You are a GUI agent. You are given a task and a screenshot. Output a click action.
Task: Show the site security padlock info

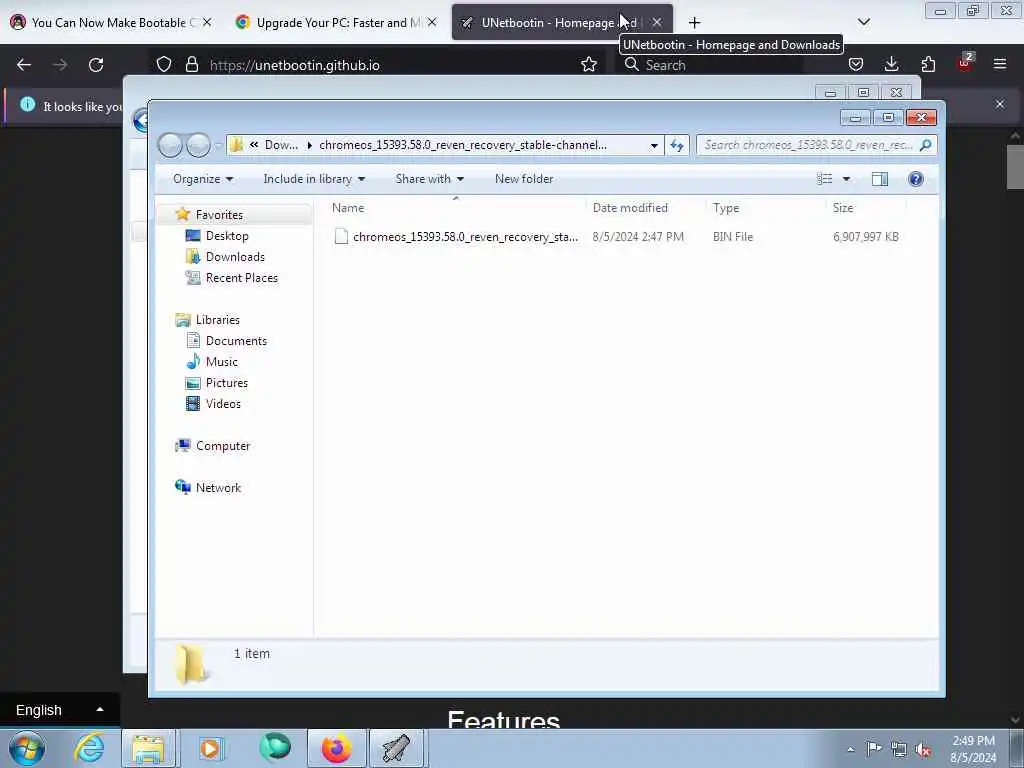(x=192, y=65)
